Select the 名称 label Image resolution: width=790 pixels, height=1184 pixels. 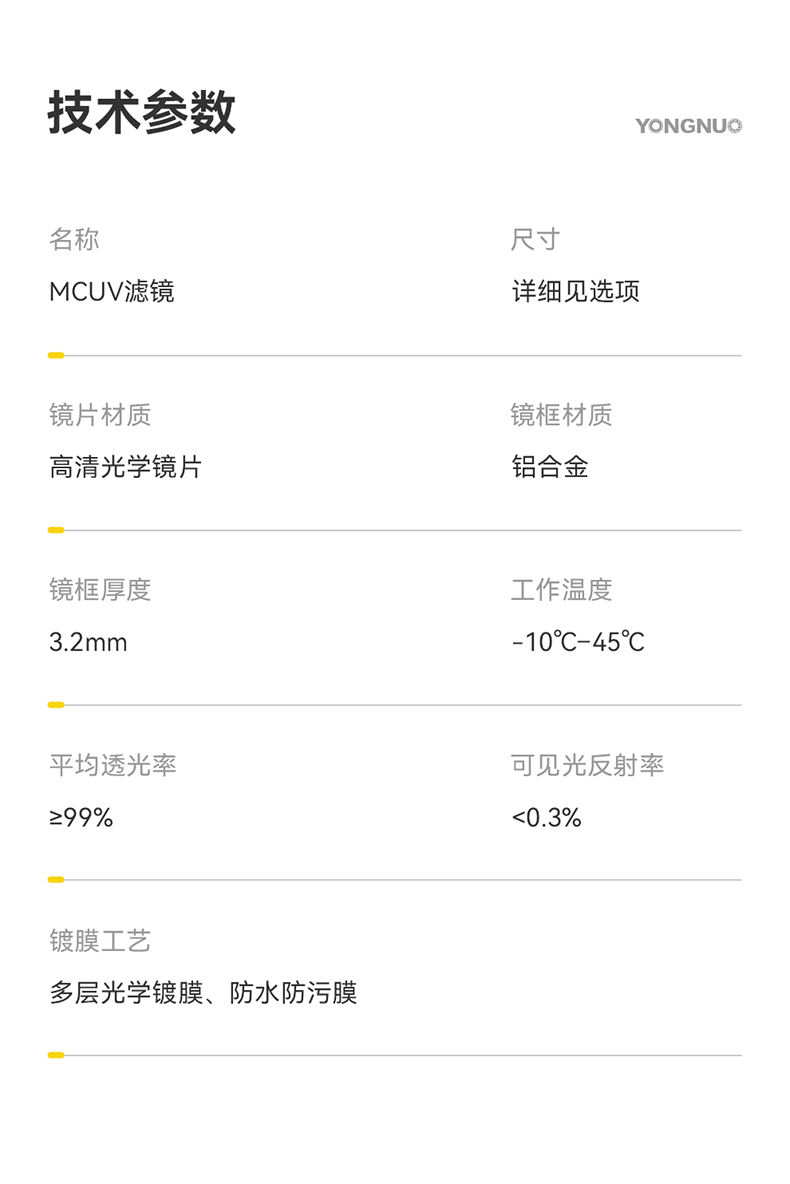[74, 240]
